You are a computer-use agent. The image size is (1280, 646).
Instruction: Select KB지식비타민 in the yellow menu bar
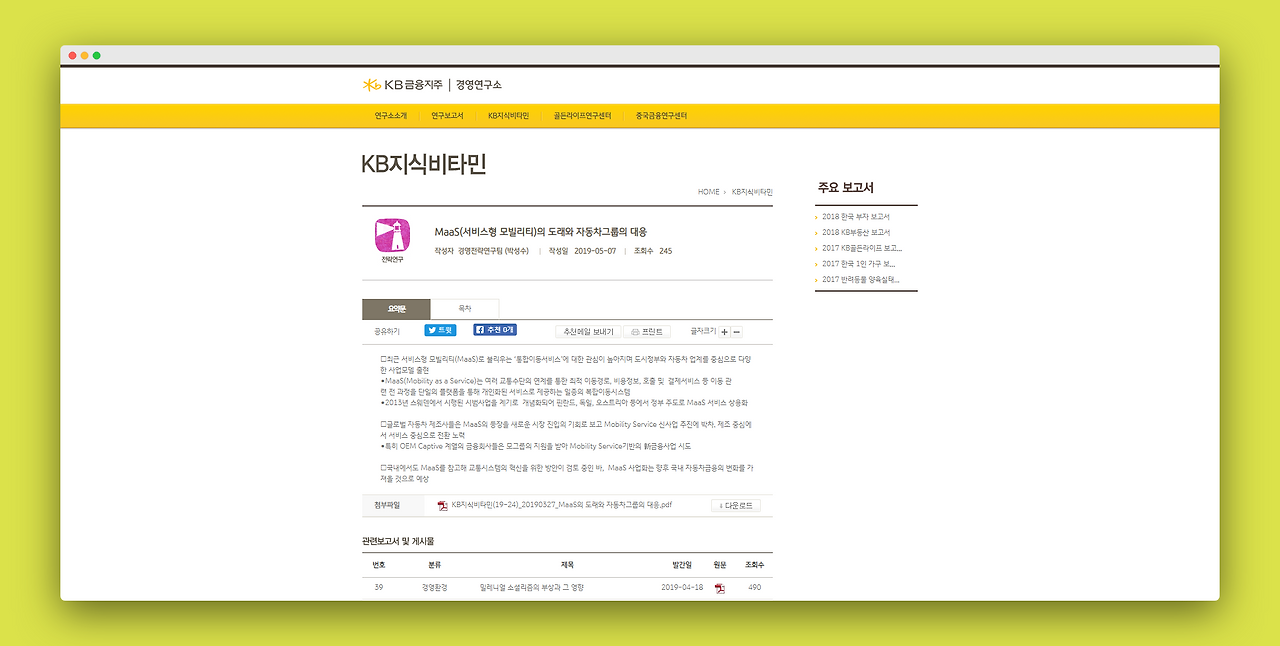point(508,116)
